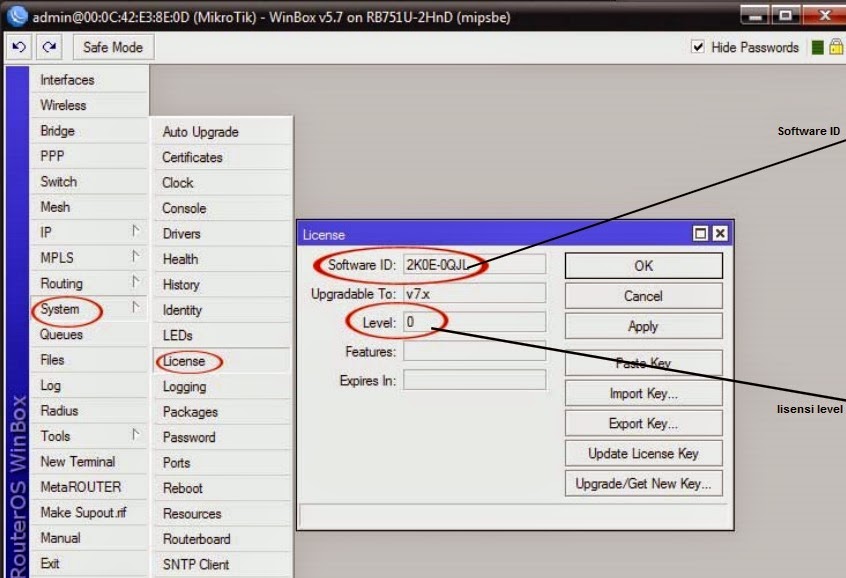Toggle Safe Mode button
The image size is (846, 578).
[x=113, y=47]
